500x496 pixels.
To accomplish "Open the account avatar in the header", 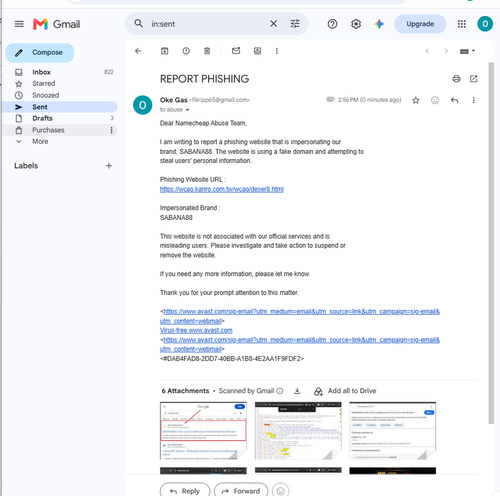I will click(x=485, y=24).
